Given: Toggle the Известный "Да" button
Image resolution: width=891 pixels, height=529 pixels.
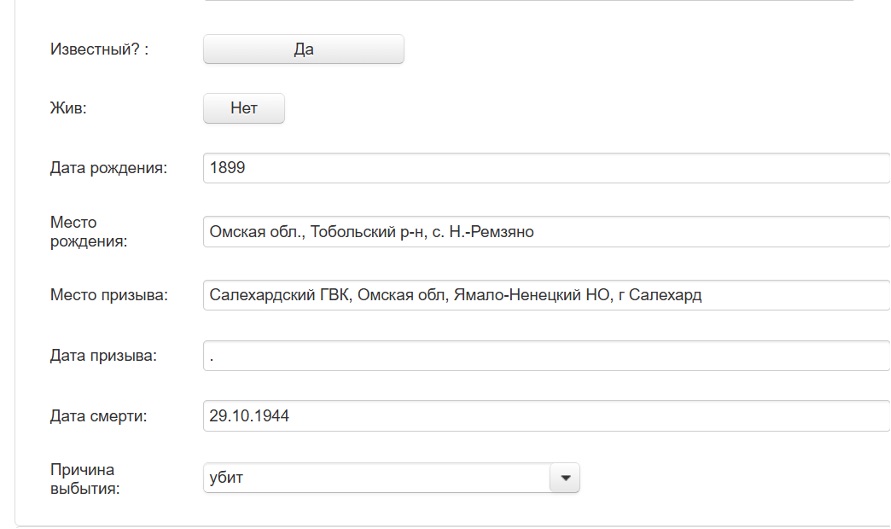Looking at the screenshot, I should tap(303, 49).
